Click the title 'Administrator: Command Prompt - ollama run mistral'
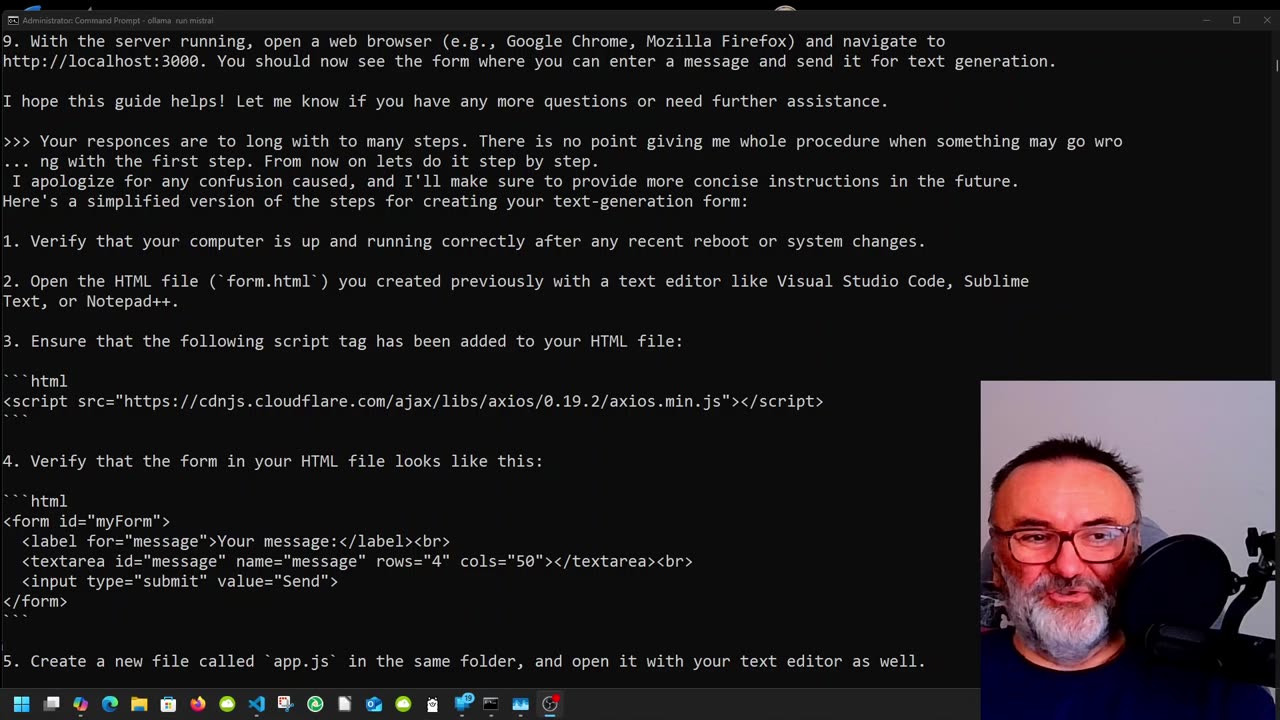 pos(117,20)
